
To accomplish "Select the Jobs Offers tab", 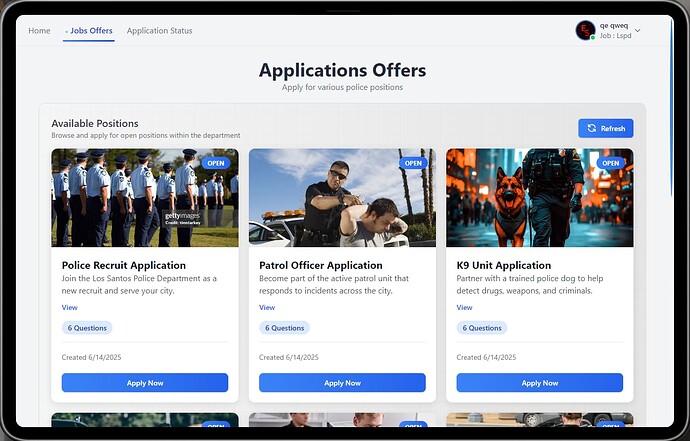I will click(89, 31).
